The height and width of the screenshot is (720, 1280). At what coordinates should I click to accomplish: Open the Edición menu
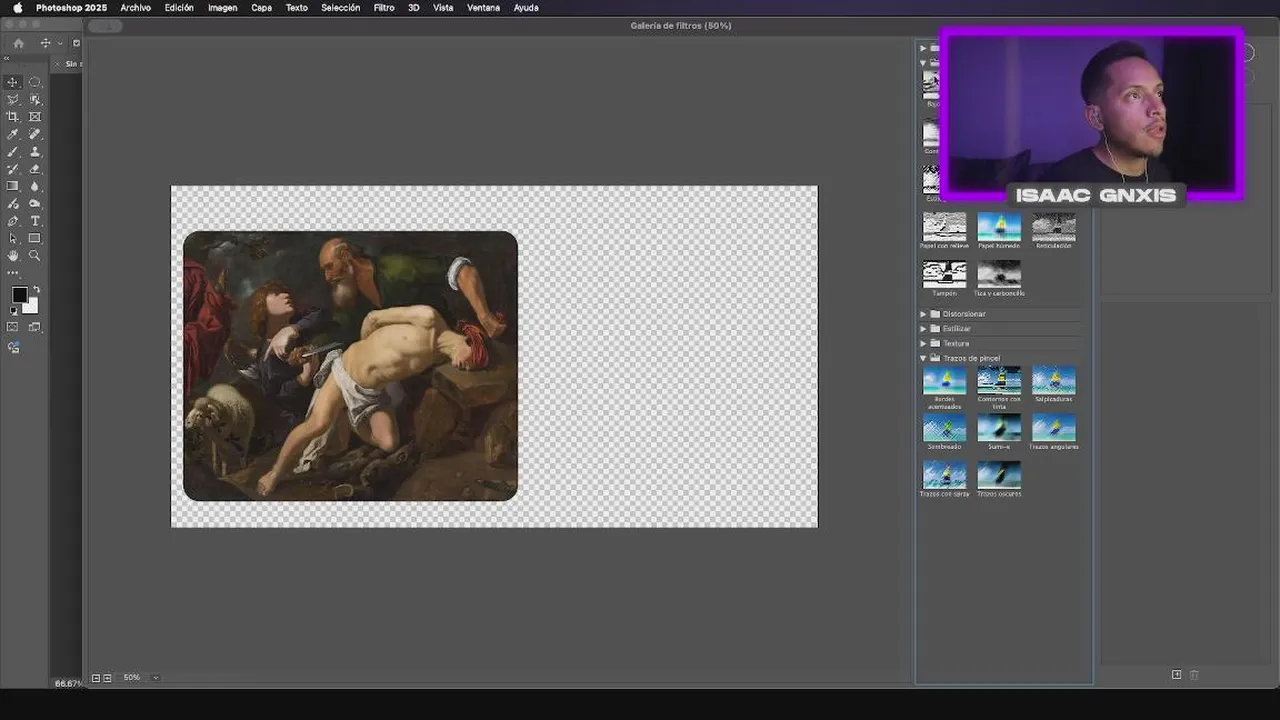(x=179, y=8)
